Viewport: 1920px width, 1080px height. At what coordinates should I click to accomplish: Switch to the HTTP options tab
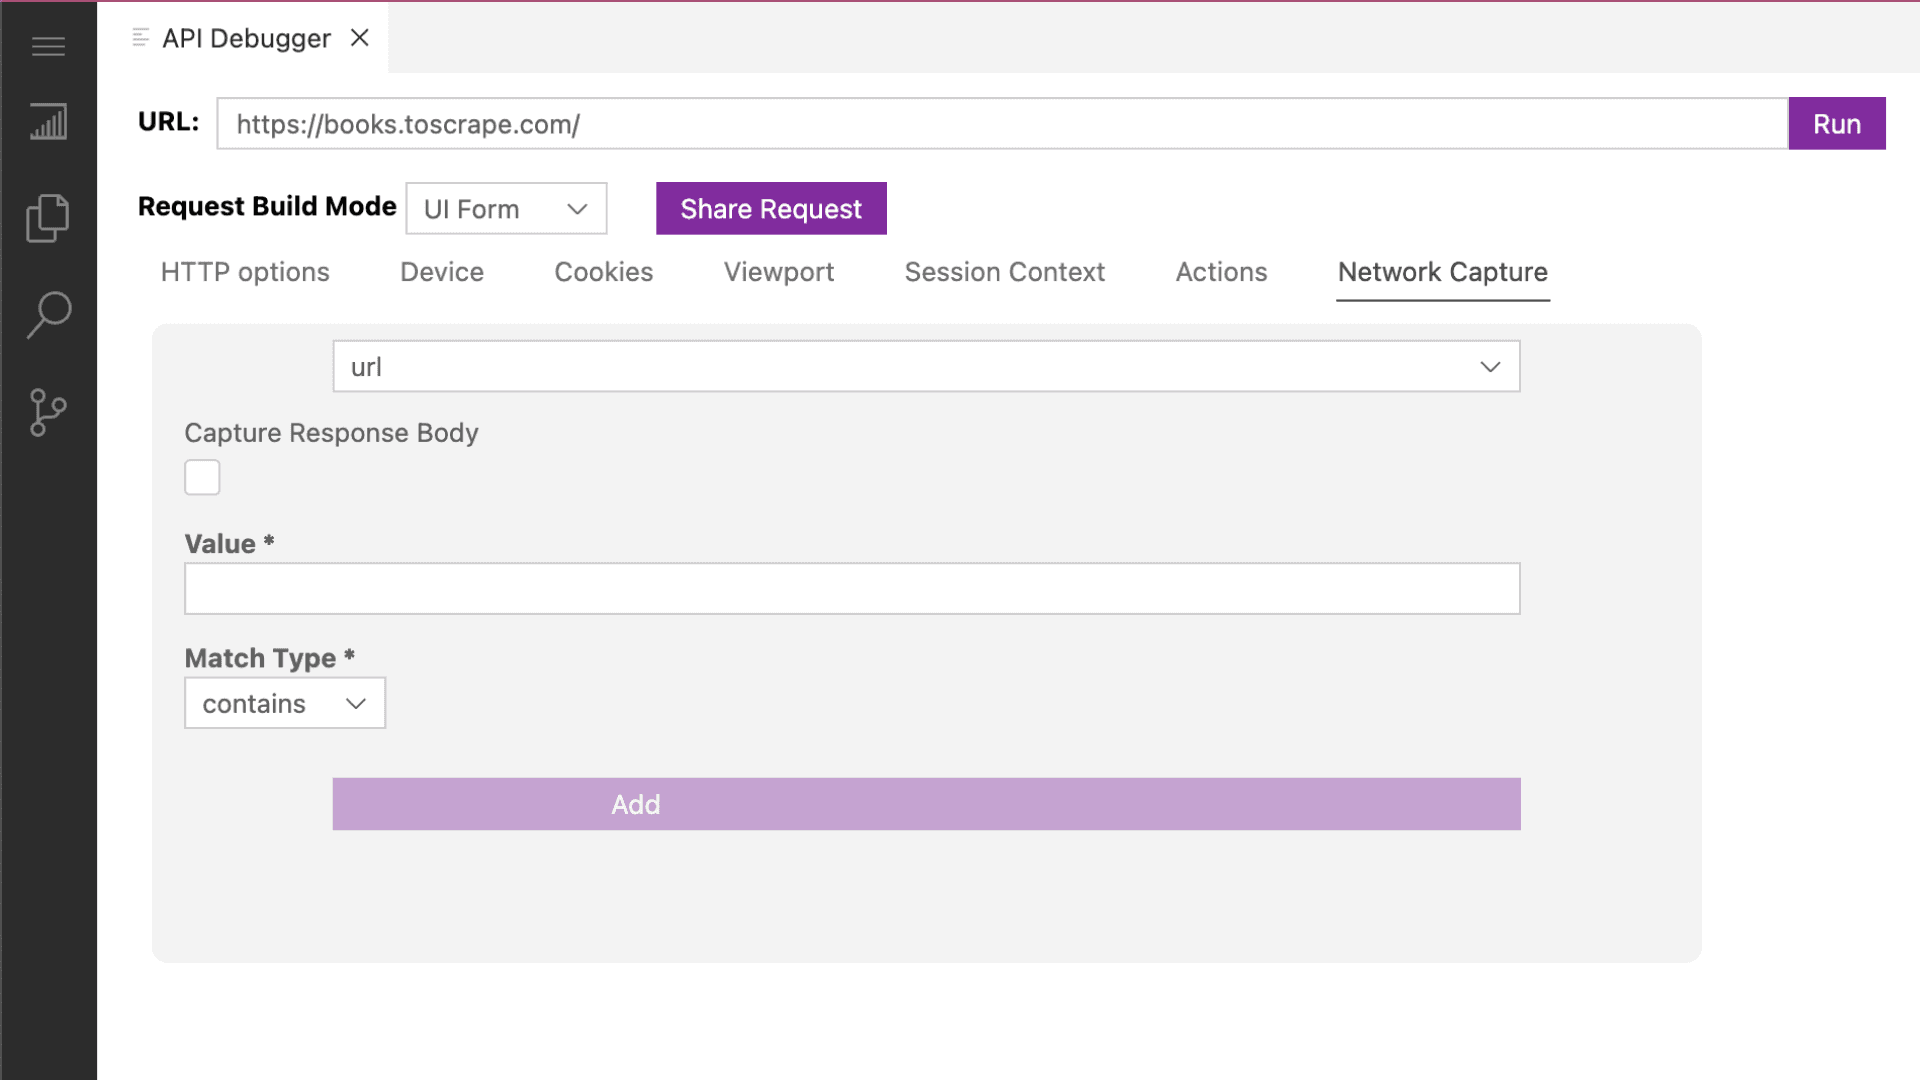pyautogui.click(x=245, y=272)
